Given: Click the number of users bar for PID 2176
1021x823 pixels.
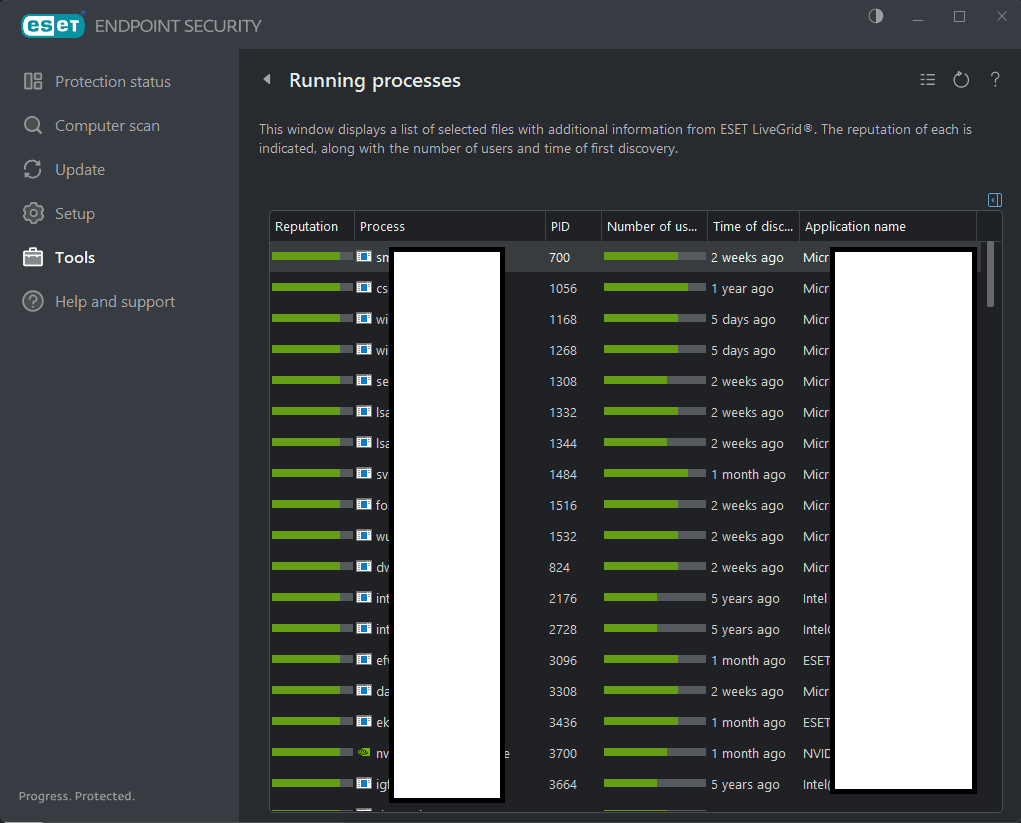Looking at the screenshot, I should [x=654, y=597].
